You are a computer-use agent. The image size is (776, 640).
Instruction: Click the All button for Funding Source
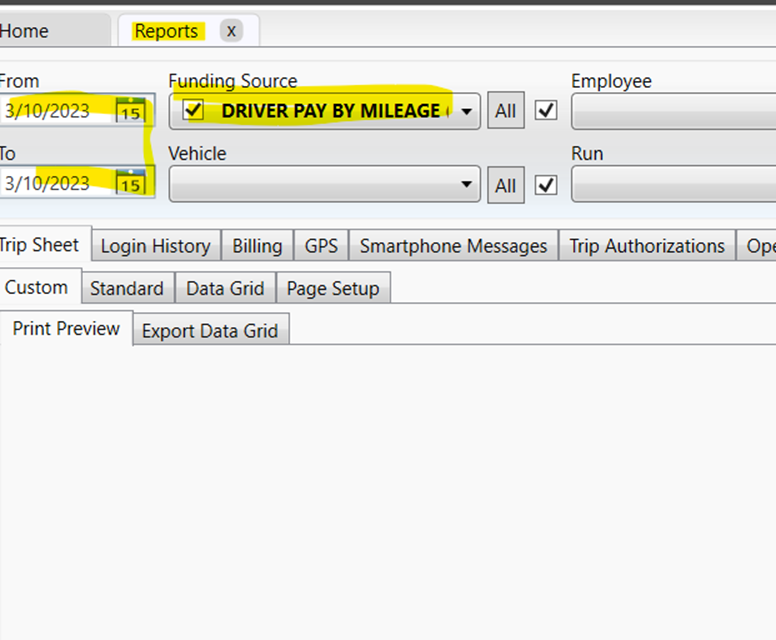[x=506, y=110]
